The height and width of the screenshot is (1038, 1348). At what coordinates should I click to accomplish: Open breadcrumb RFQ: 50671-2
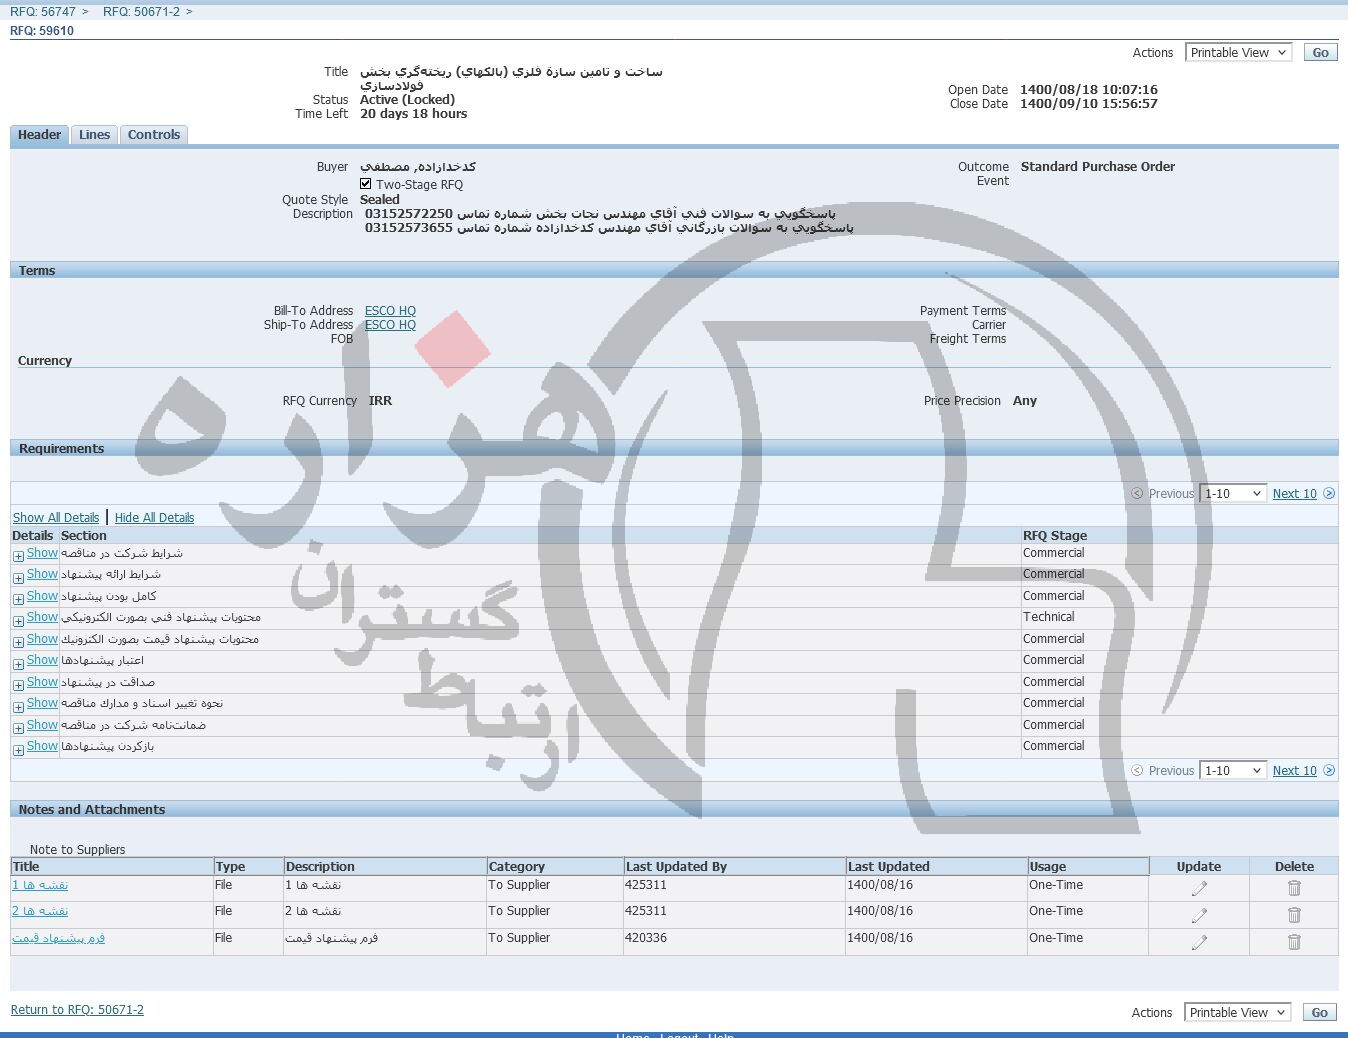coord(141,11)
